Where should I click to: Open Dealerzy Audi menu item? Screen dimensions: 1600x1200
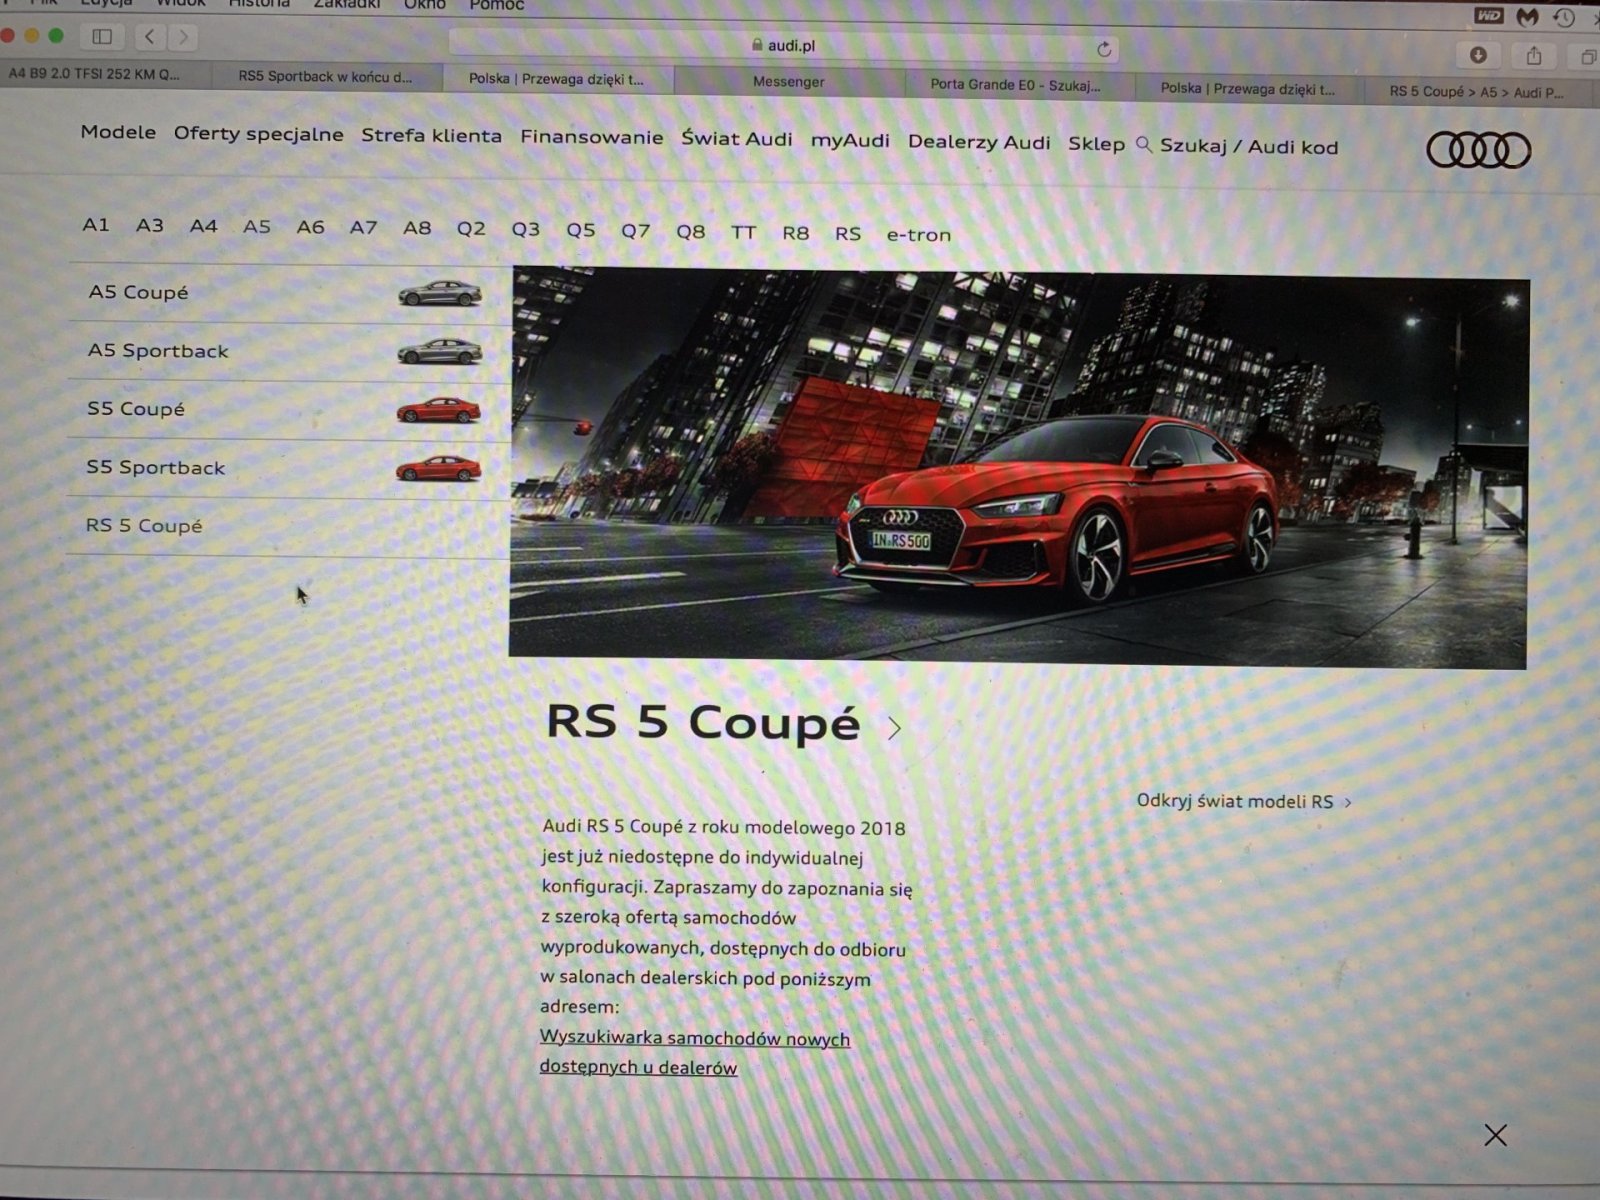pyautogui.click(x=979, y=143)
